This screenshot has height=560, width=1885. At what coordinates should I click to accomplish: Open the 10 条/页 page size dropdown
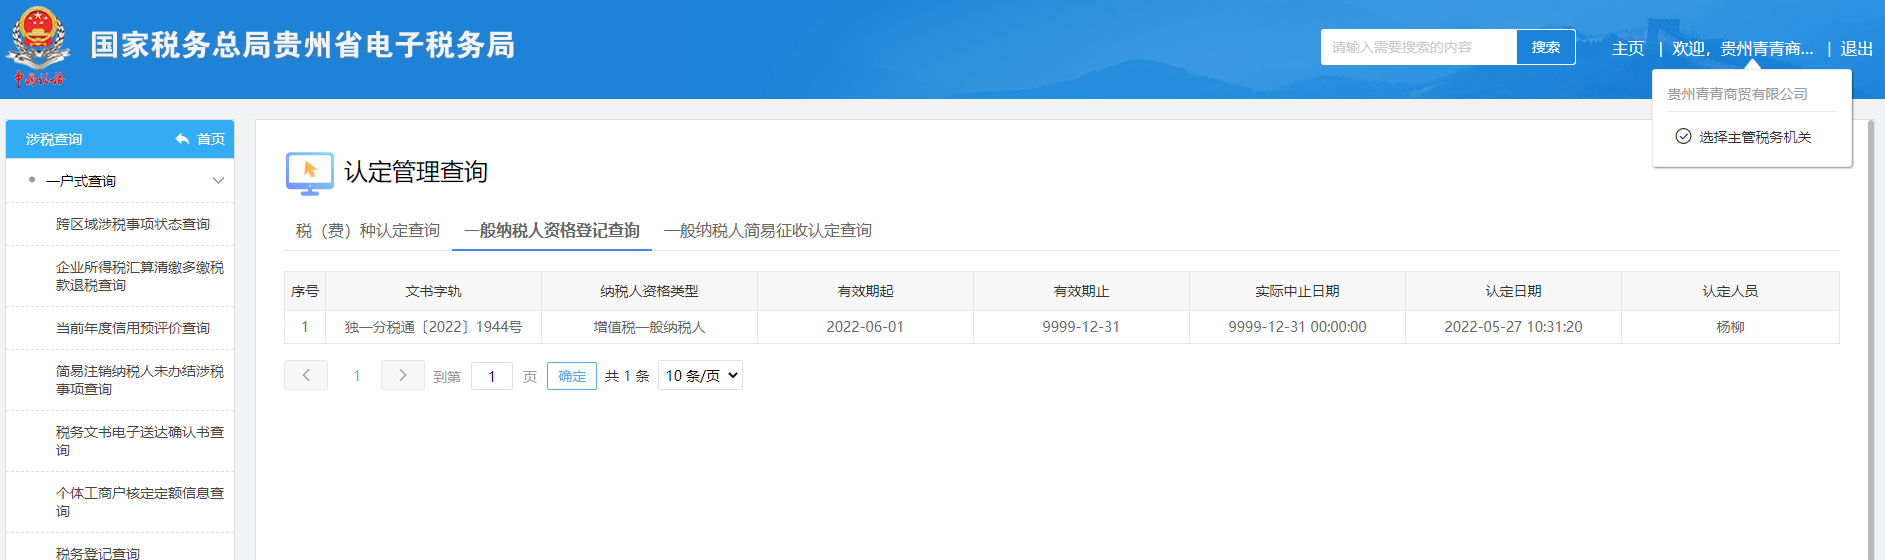pyautogui.click(x=700, y=375)
